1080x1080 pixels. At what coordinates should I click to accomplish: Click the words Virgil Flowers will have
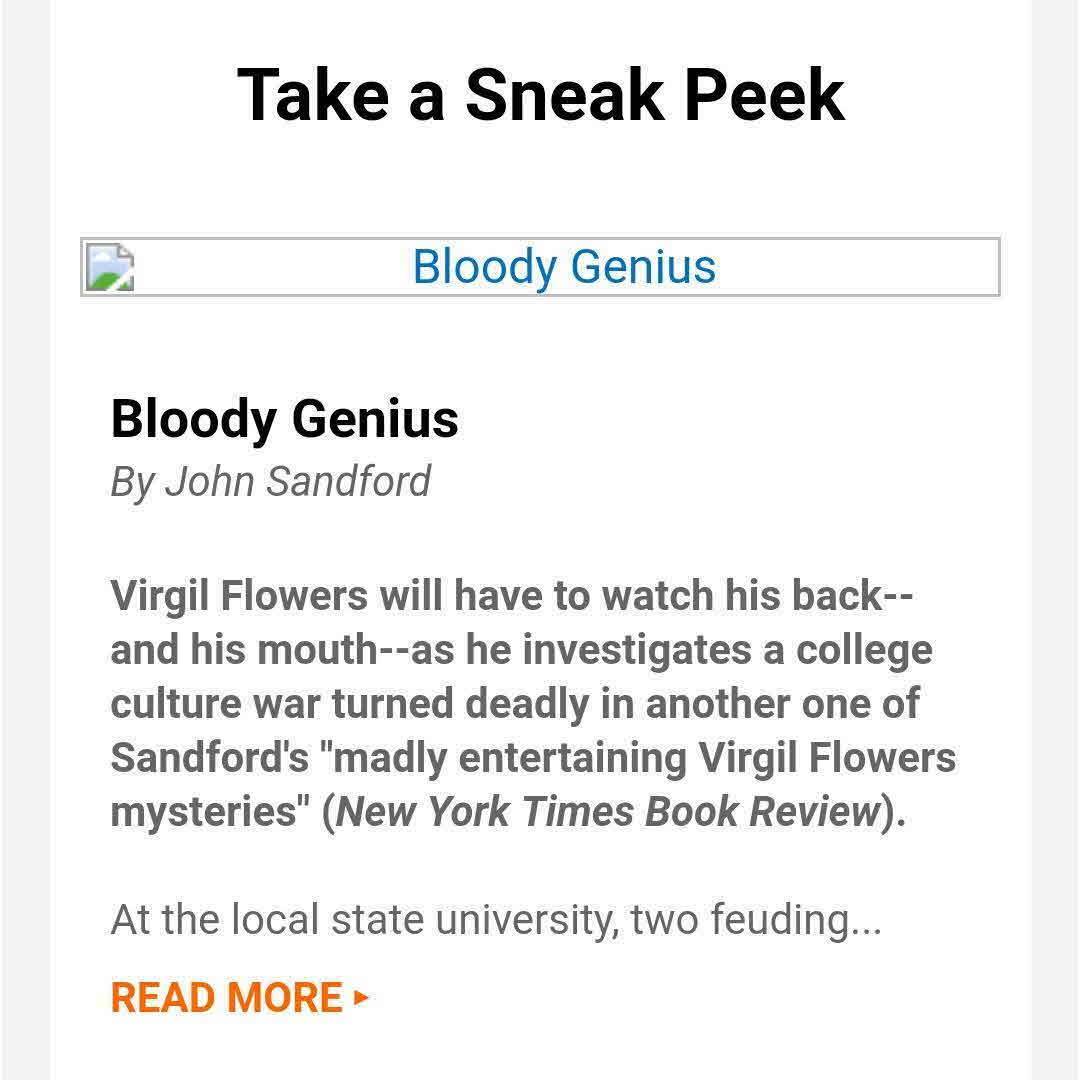click(x=318, y=595)
